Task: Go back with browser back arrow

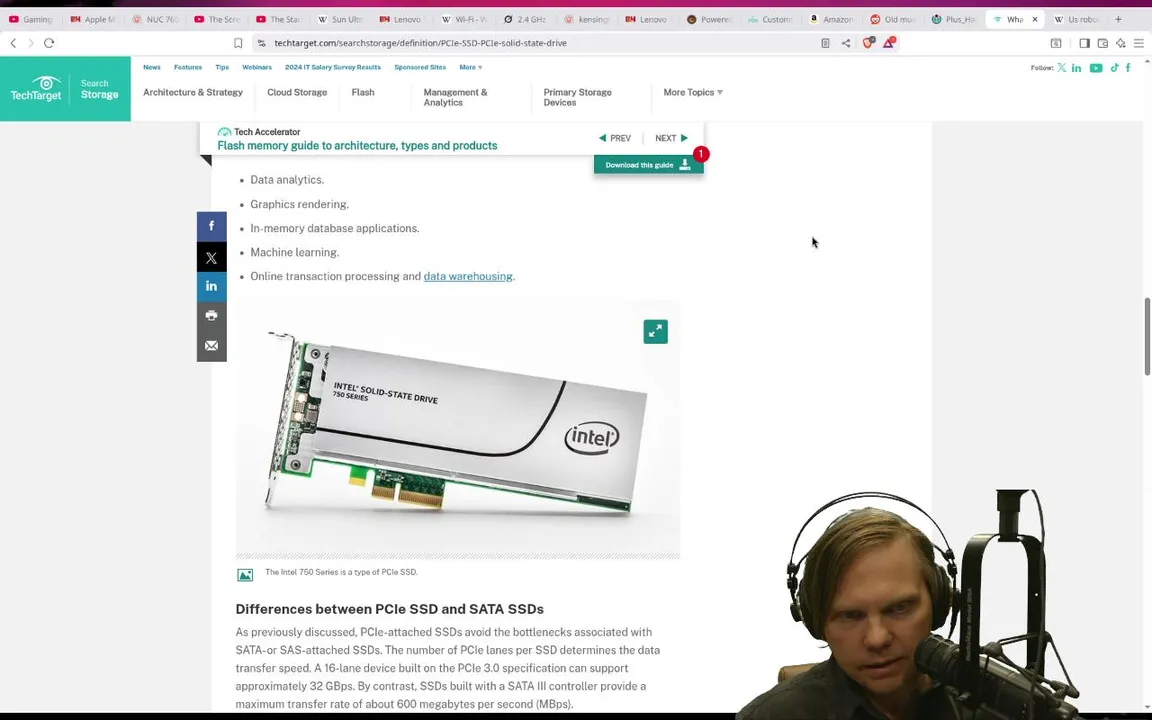Action: click(13, 43)
